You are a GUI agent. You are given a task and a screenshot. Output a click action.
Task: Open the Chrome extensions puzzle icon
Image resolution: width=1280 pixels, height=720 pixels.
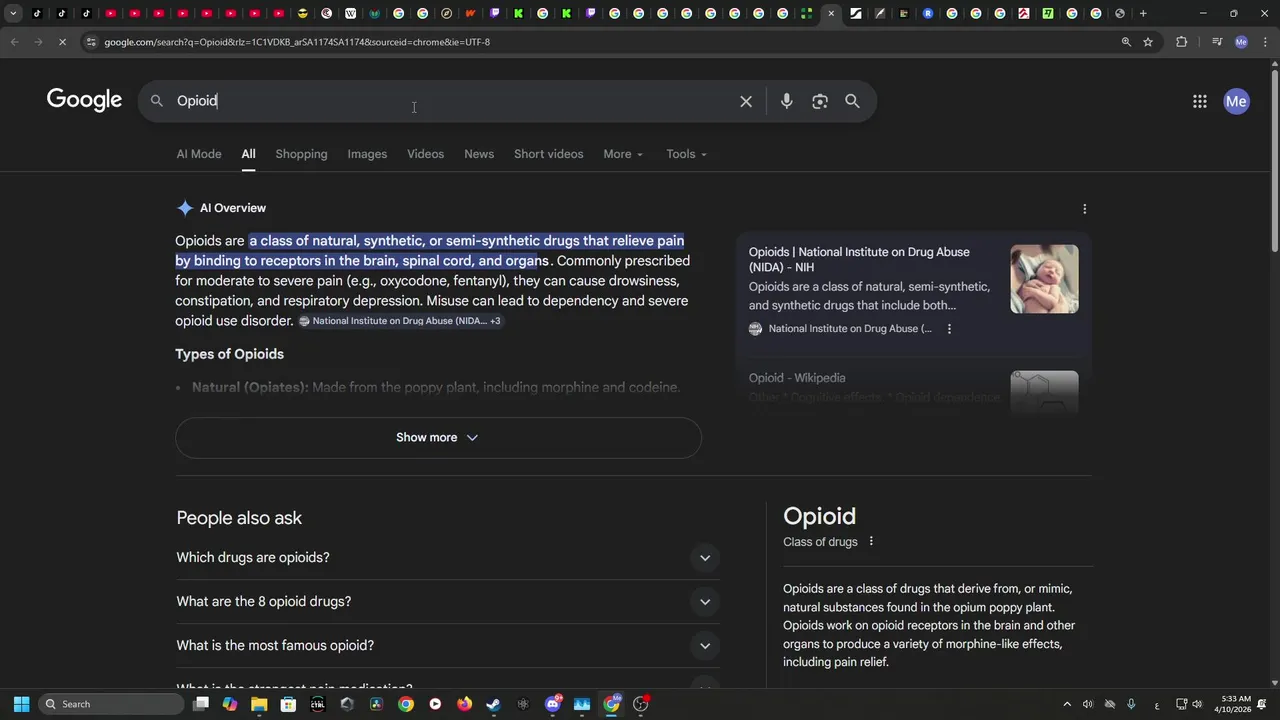tap(1182, 42)
